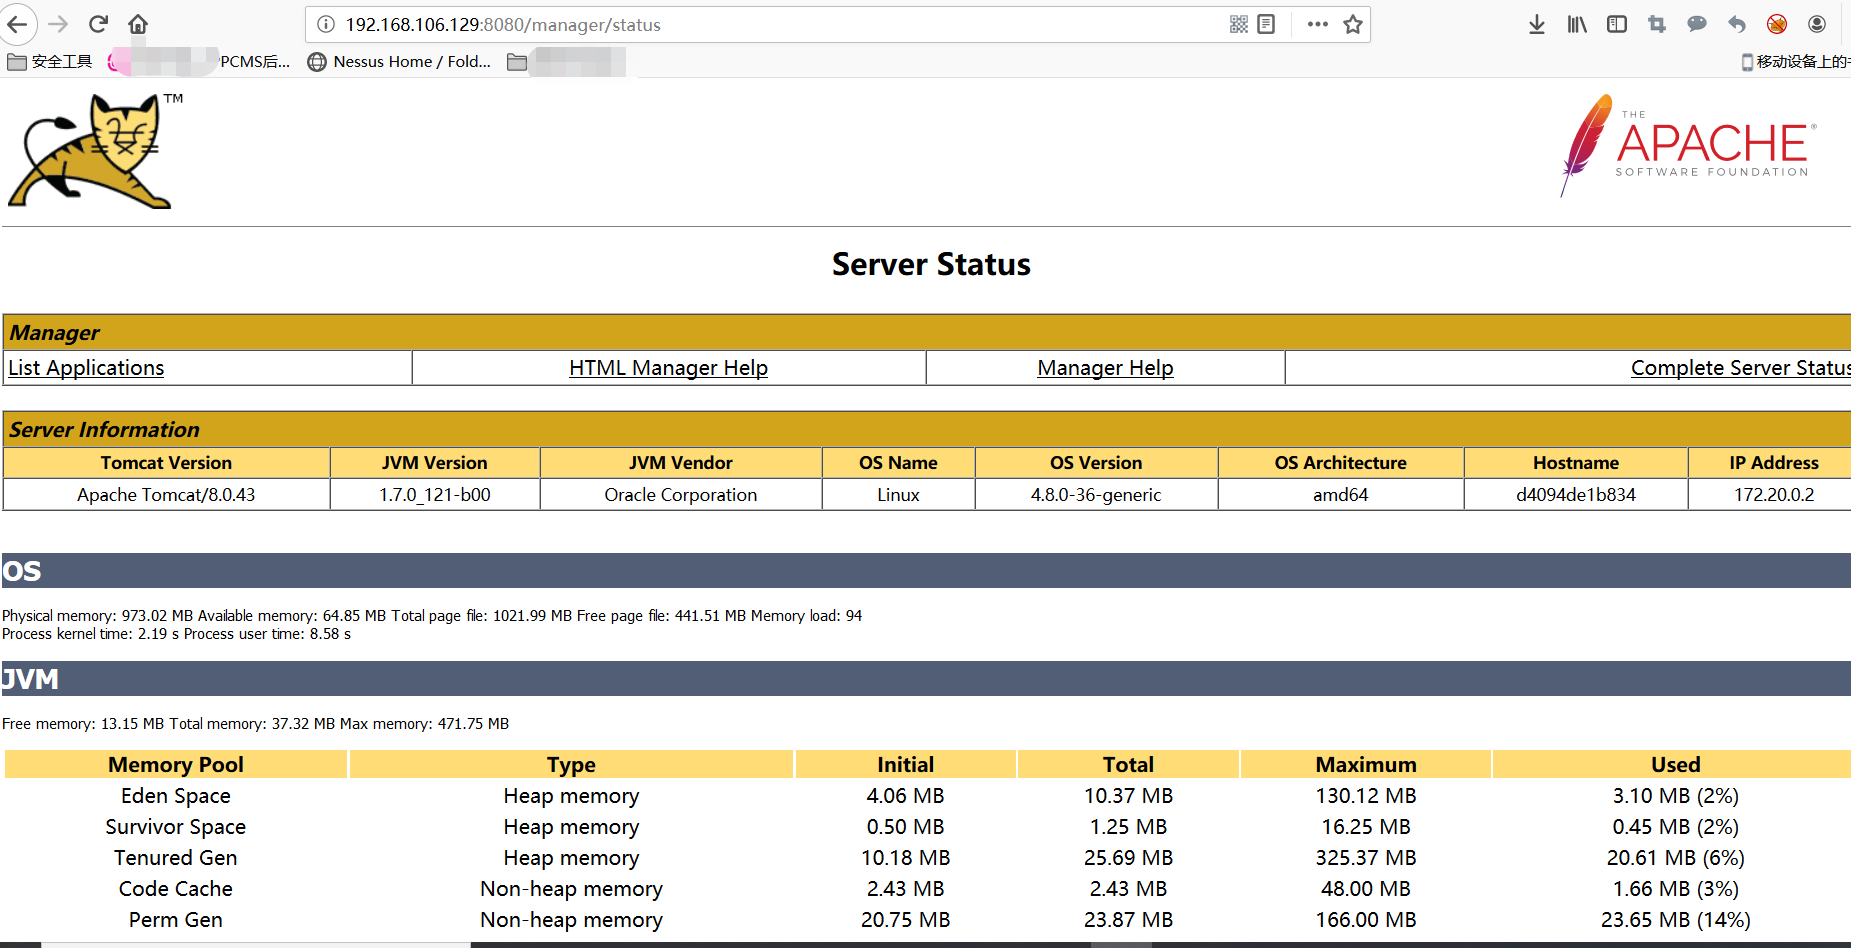
Task: Click Tenured Gen maximum 325.37 MB
Action: pos(1366,858)
